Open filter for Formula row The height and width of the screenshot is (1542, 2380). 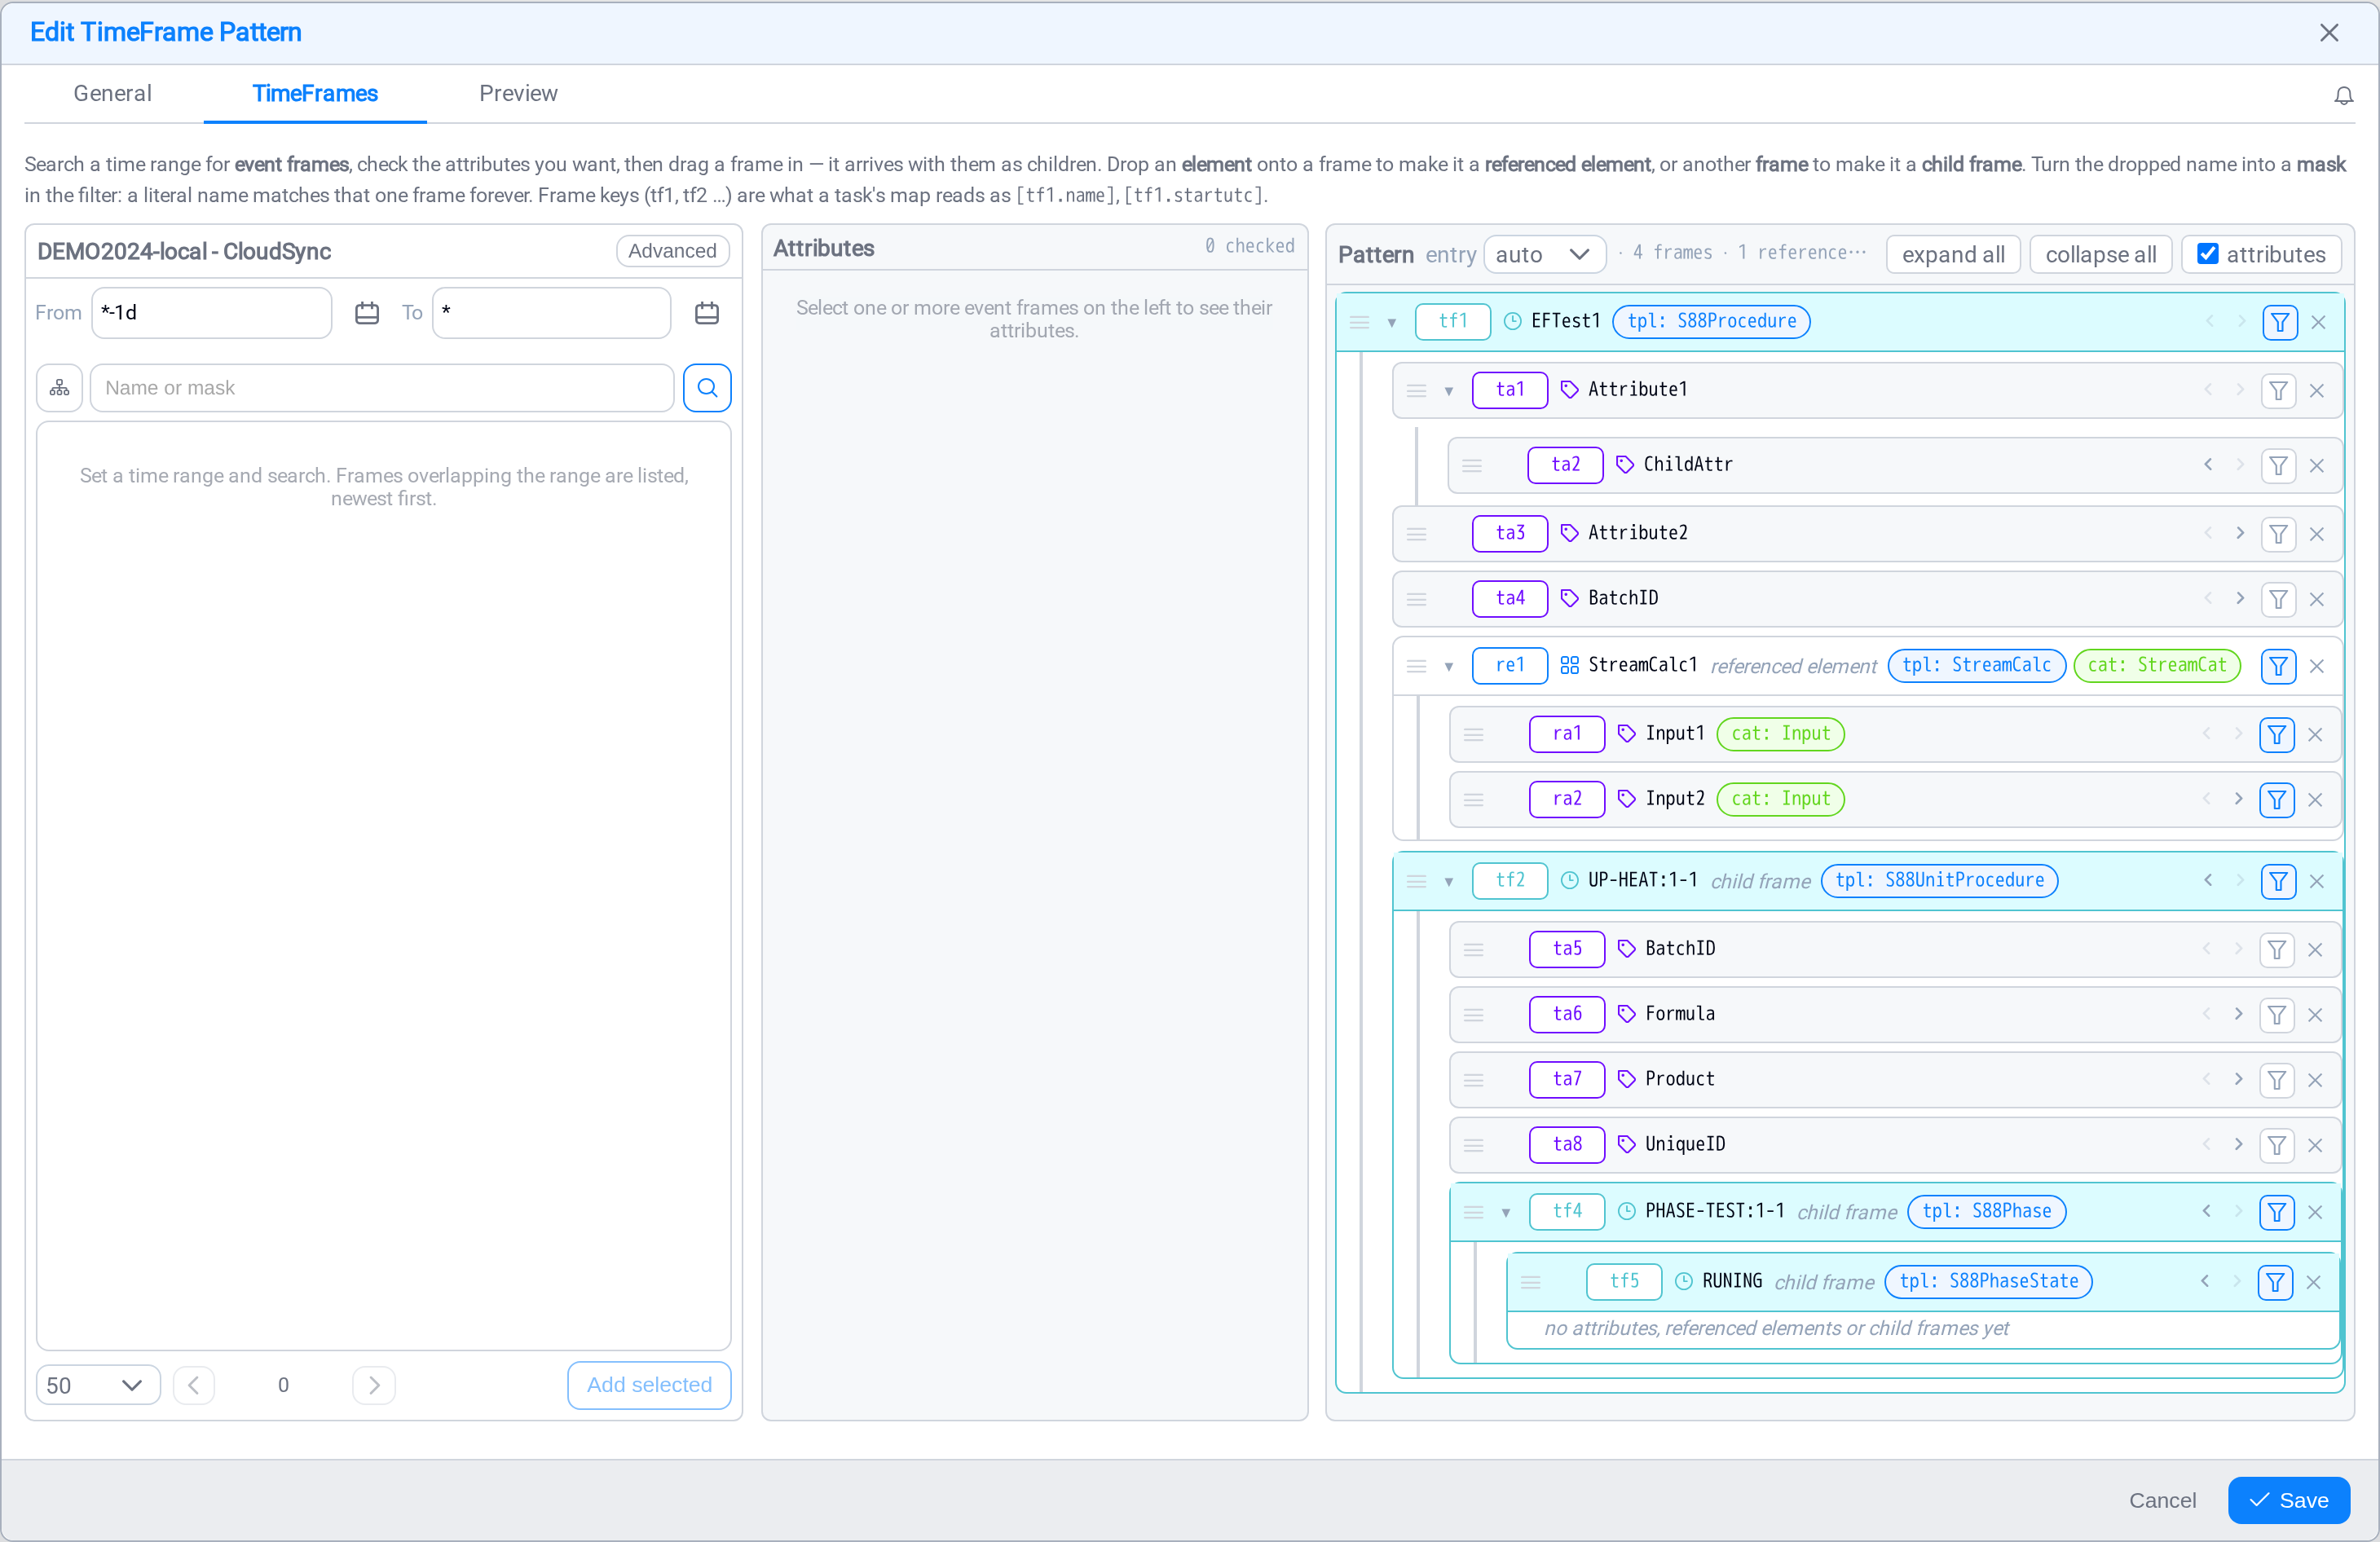click(x=2277, y=1015)
